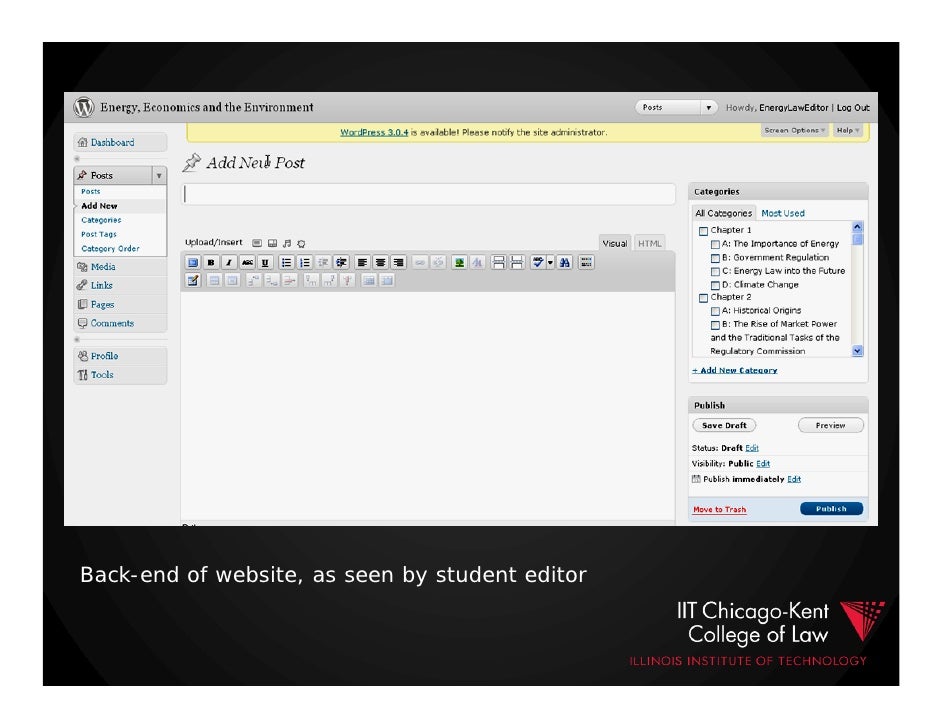Click the Add Audio music note icon
This screenshot has width=942, height=728.
(x=287, y=243)
